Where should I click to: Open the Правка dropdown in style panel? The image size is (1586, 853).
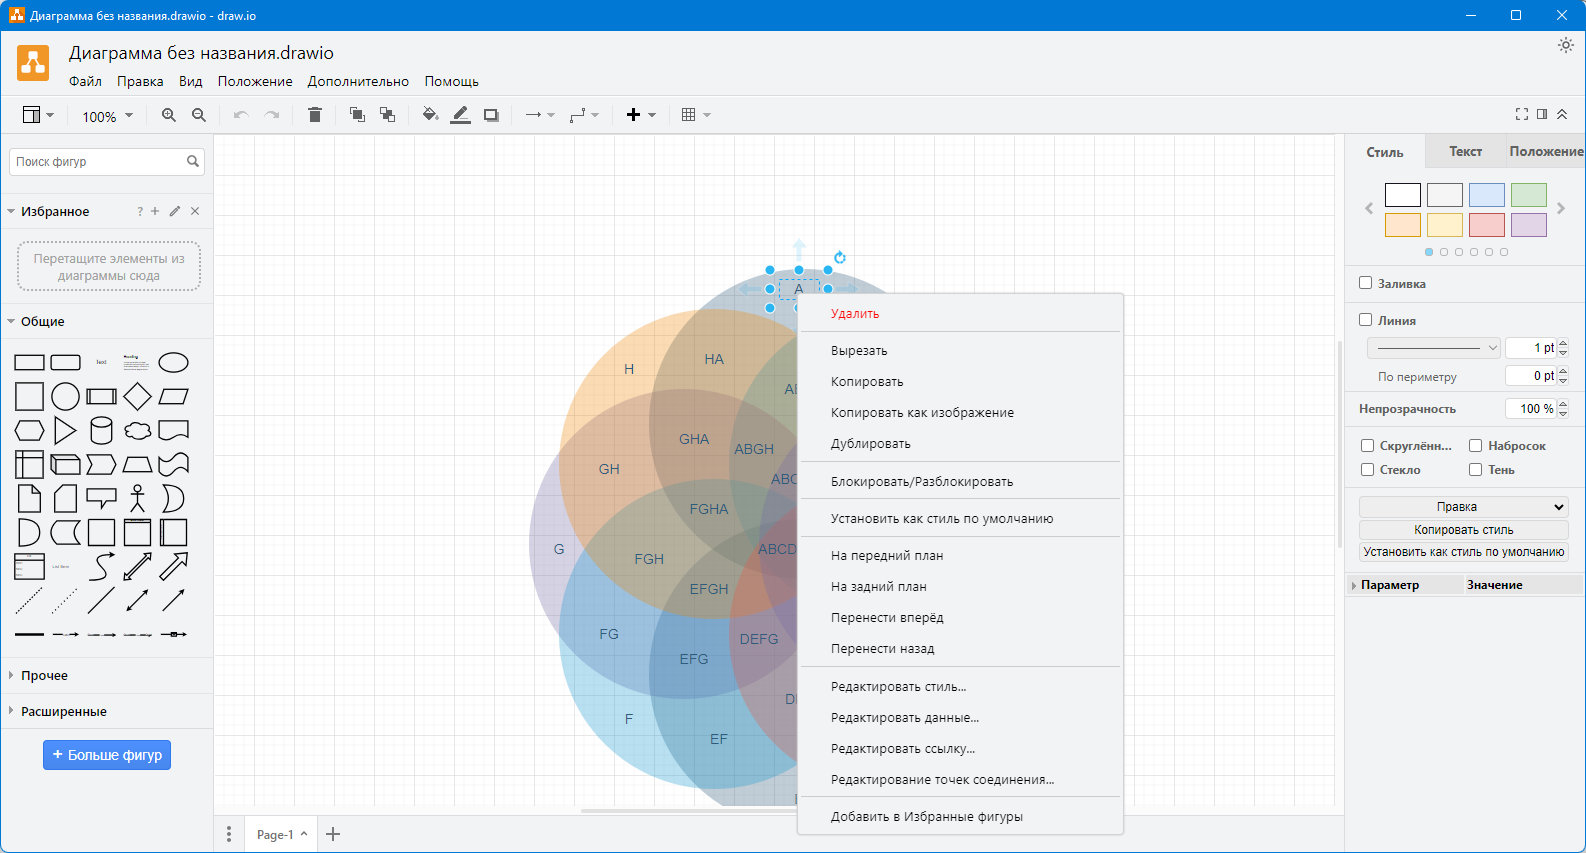click(1463, 507)
